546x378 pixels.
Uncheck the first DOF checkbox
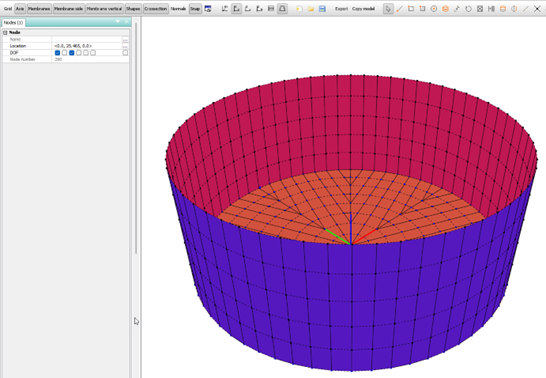pyautogui.click(x=57, y=53)
